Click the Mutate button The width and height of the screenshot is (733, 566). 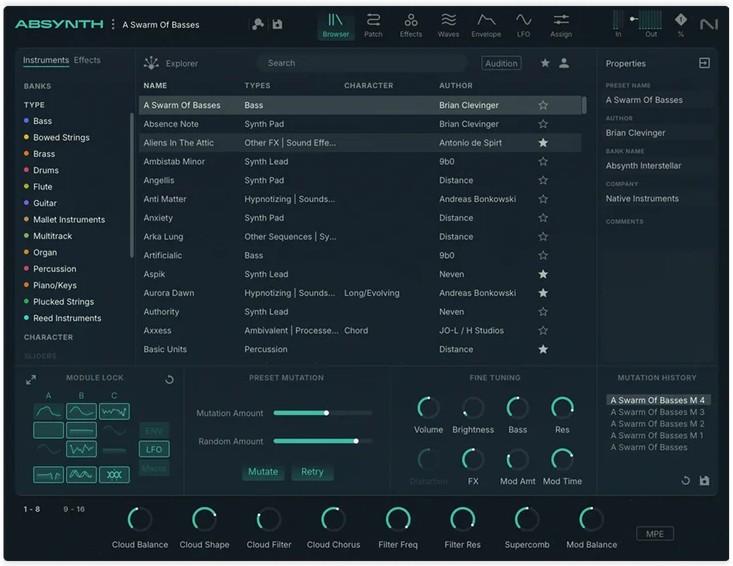pyautogui.click(x=263, y=472)
